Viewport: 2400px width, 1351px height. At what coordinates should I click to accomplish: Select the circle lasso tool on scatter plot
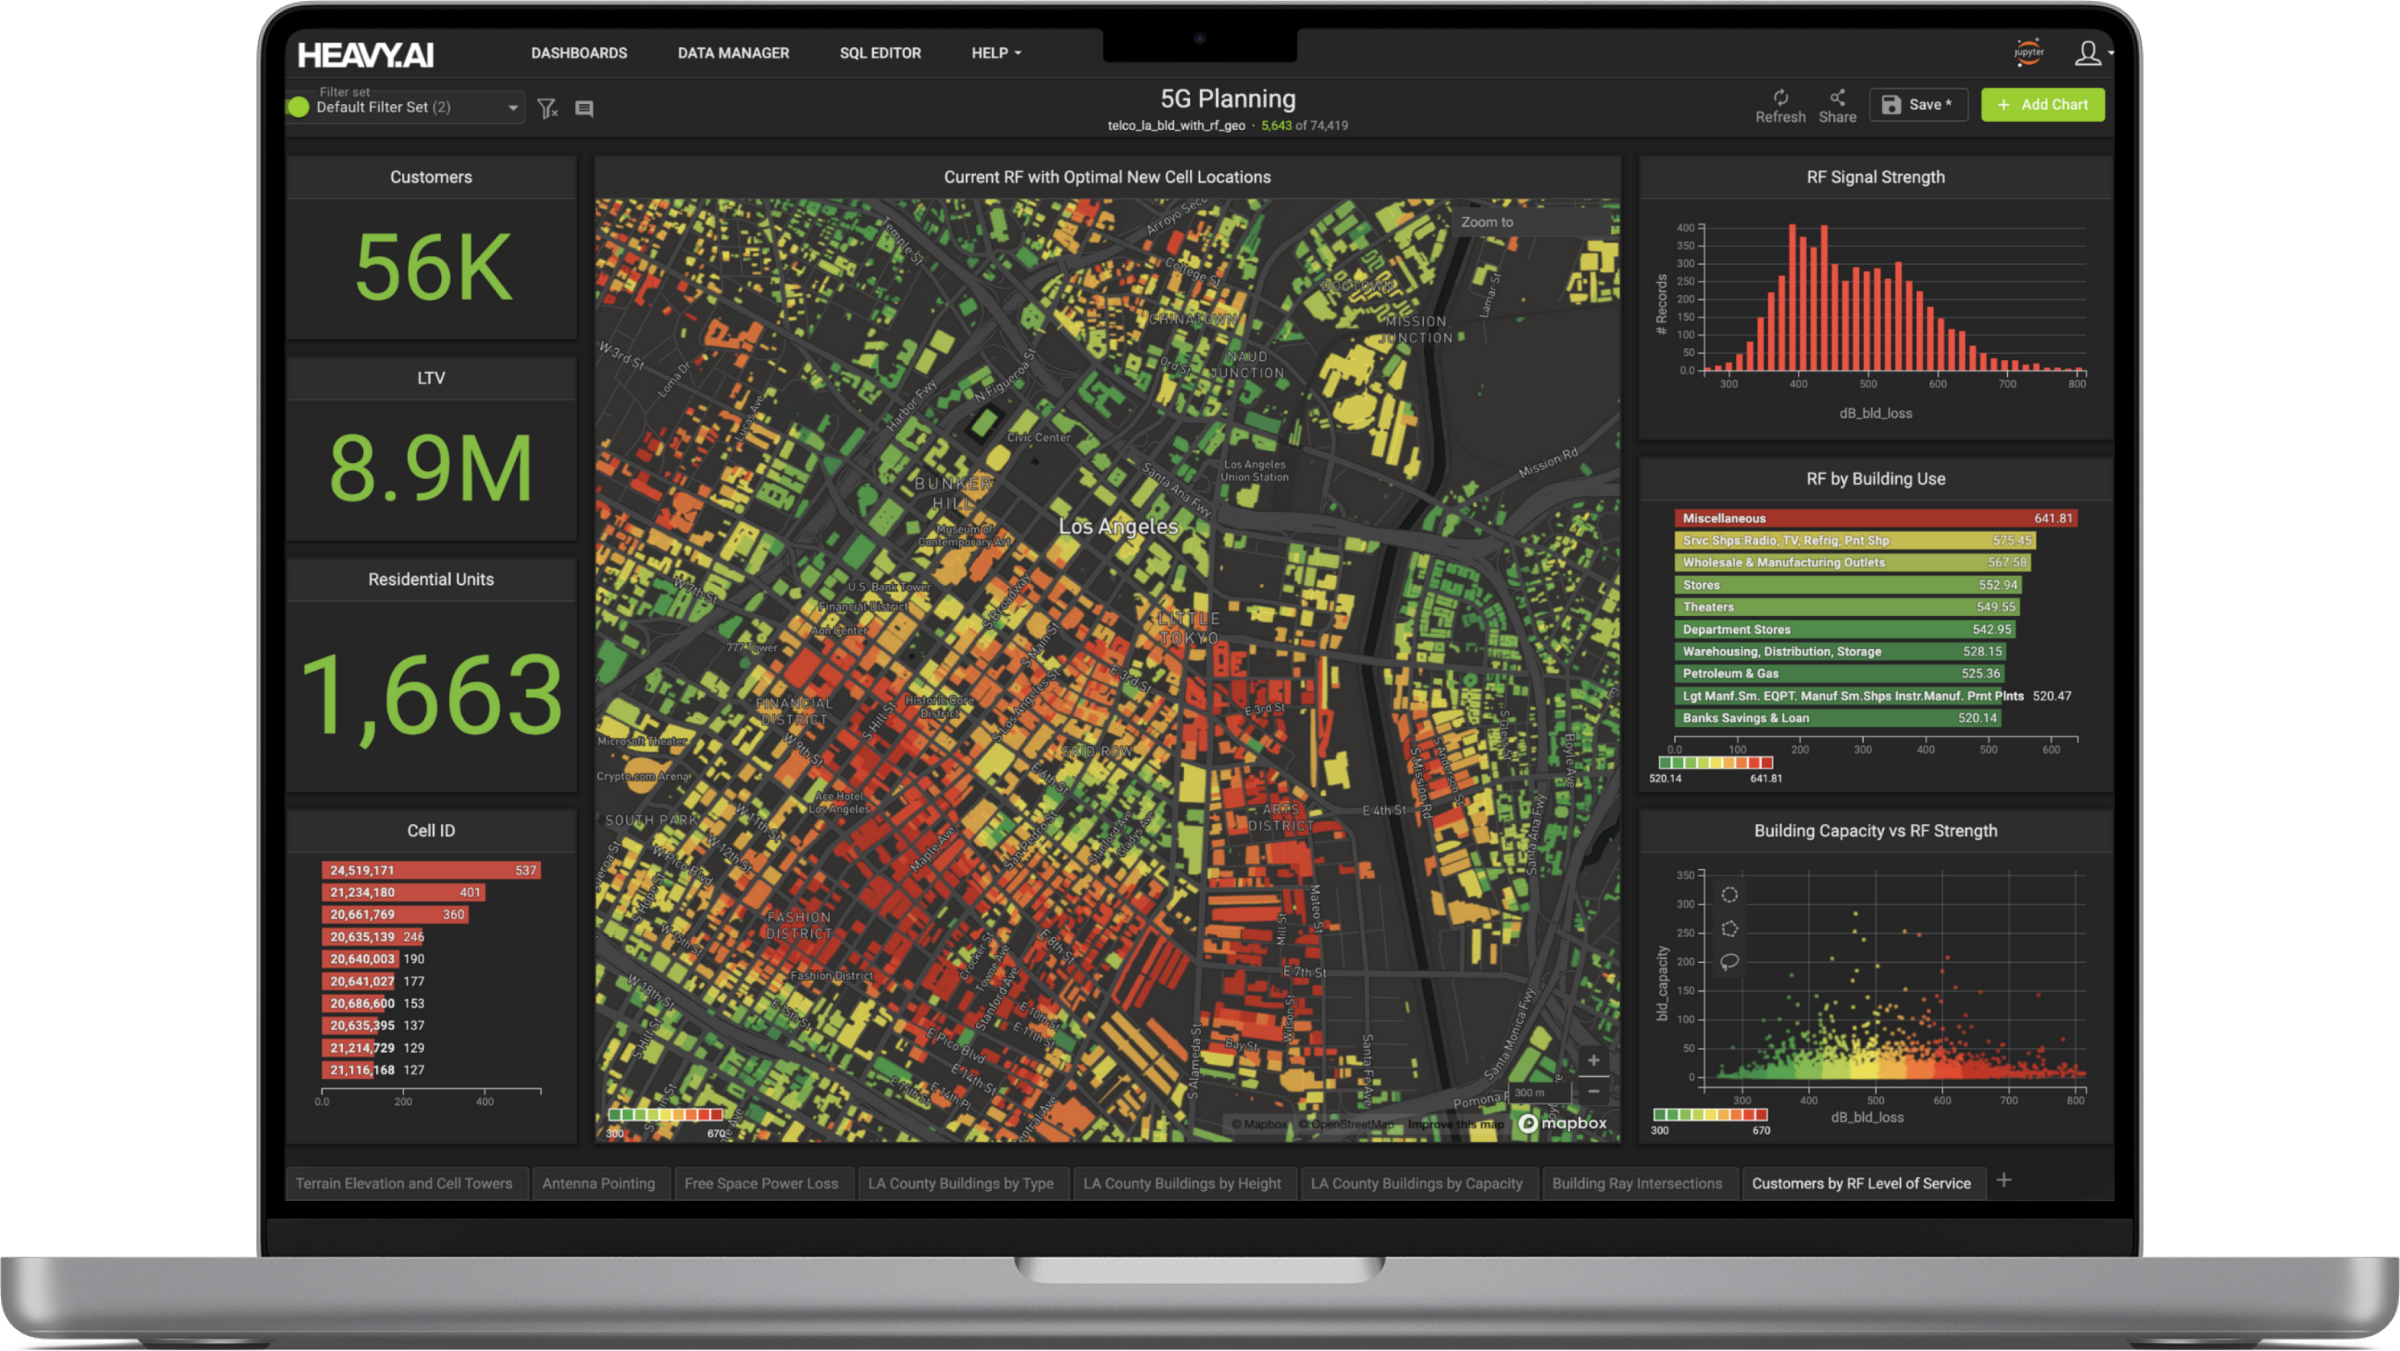coord(1729,894)
